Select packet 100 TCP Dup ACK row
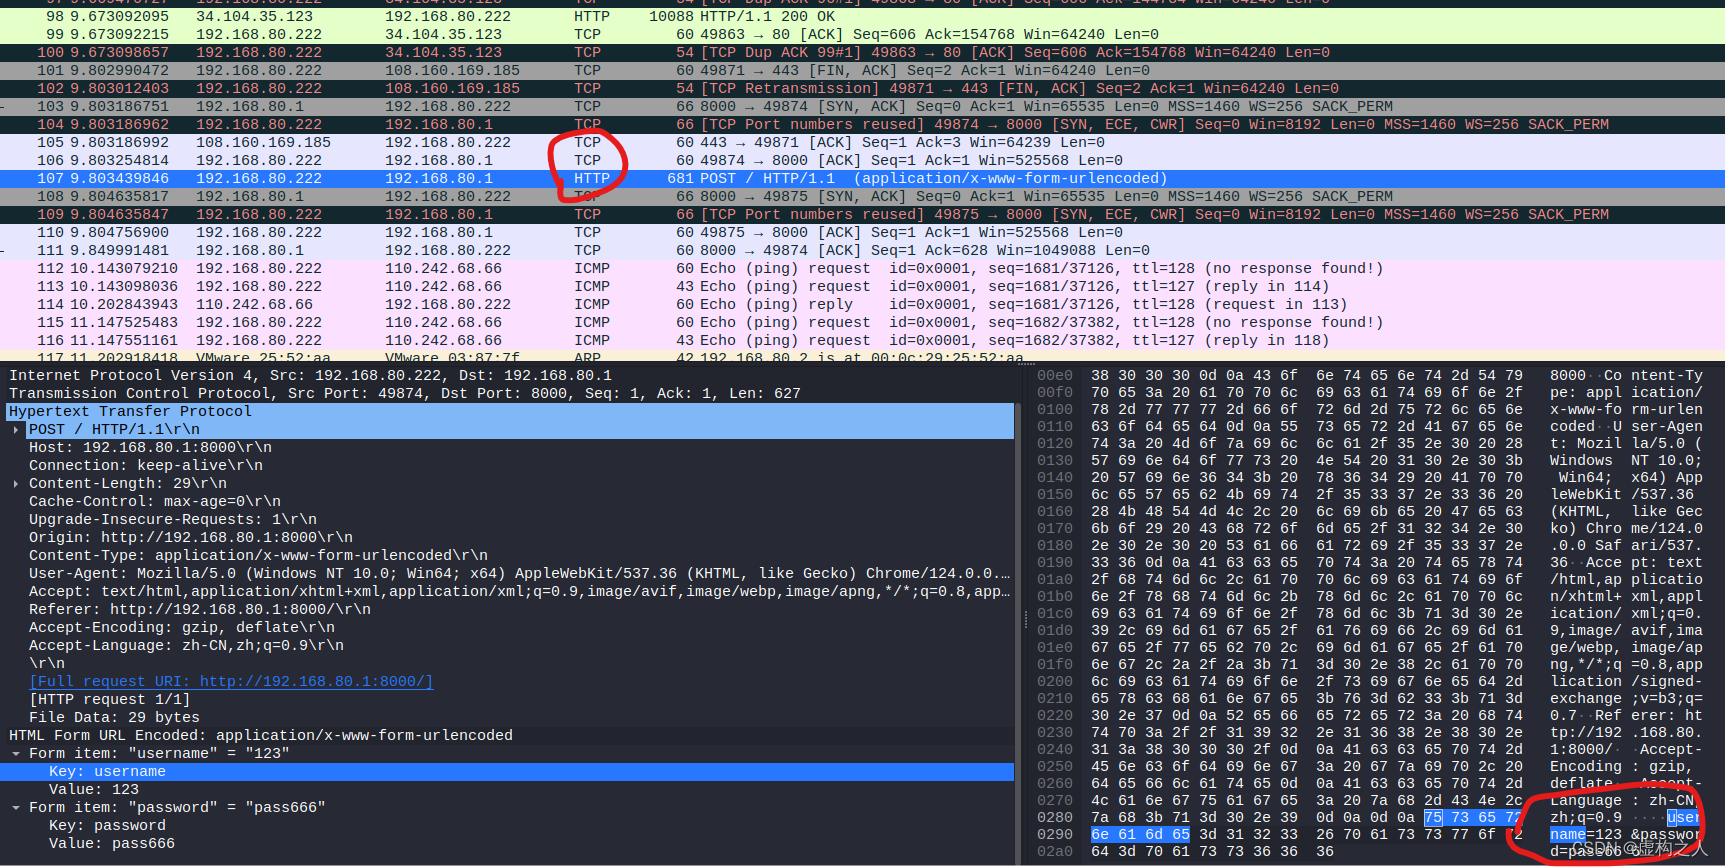 click(x=862, y=52)
